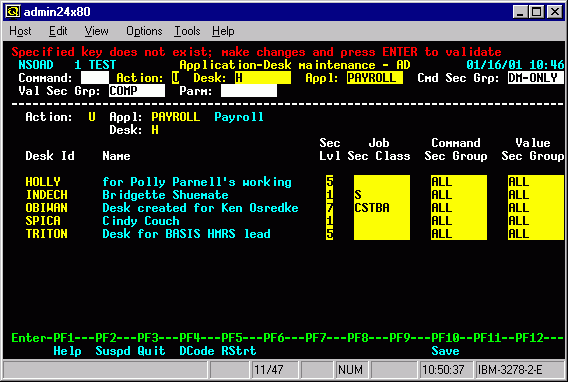Click the Suspd PF2 key label

click(113, 351)
